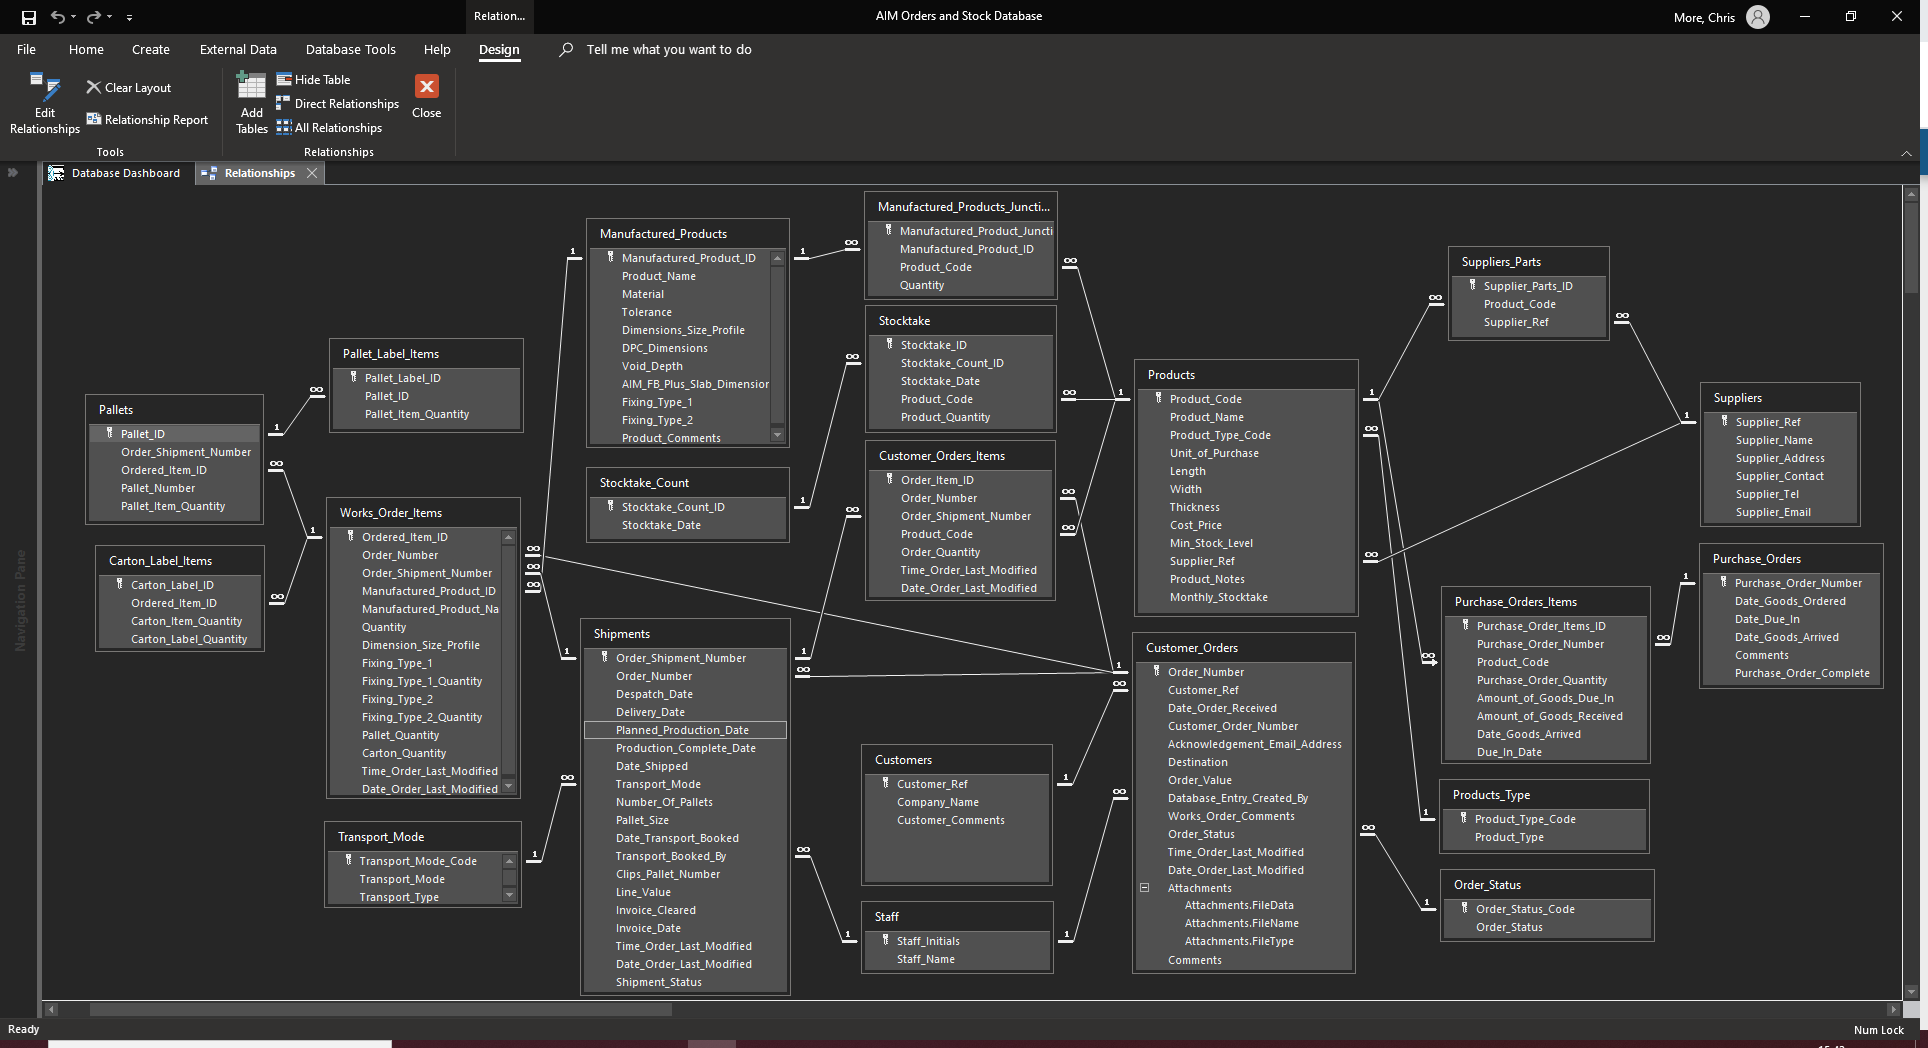Show Direct Relationships

pyautogui.click(x=338, y=104)
